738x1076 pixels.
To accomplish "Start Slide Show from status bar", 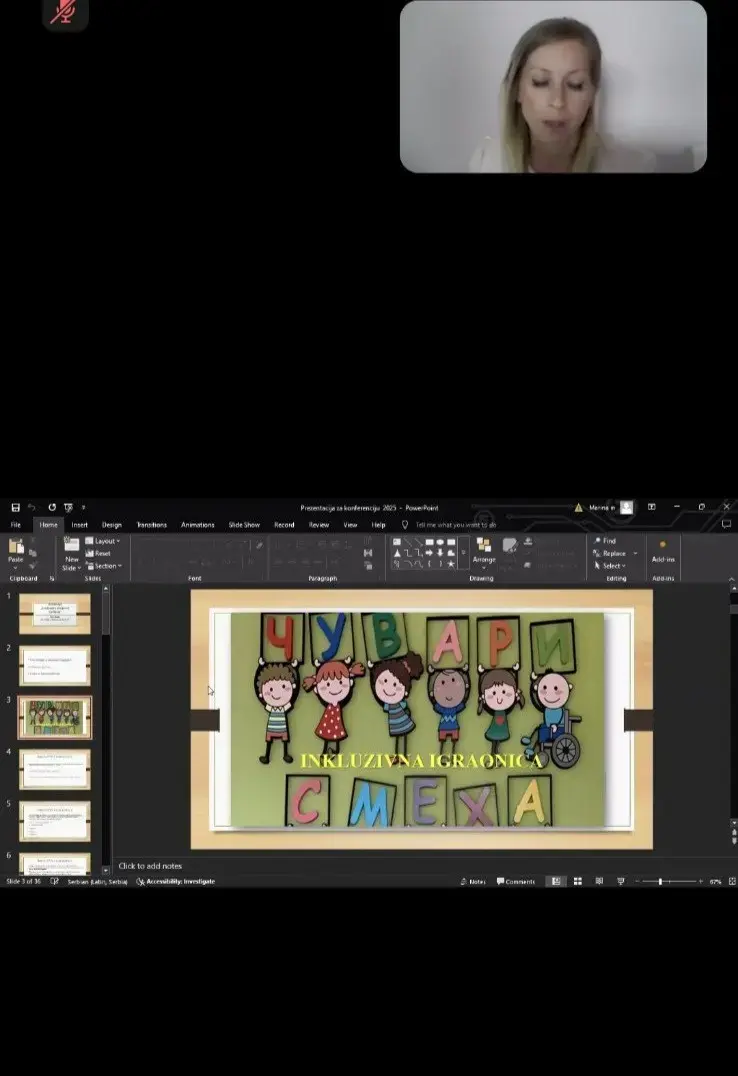I will coord(621,882).
